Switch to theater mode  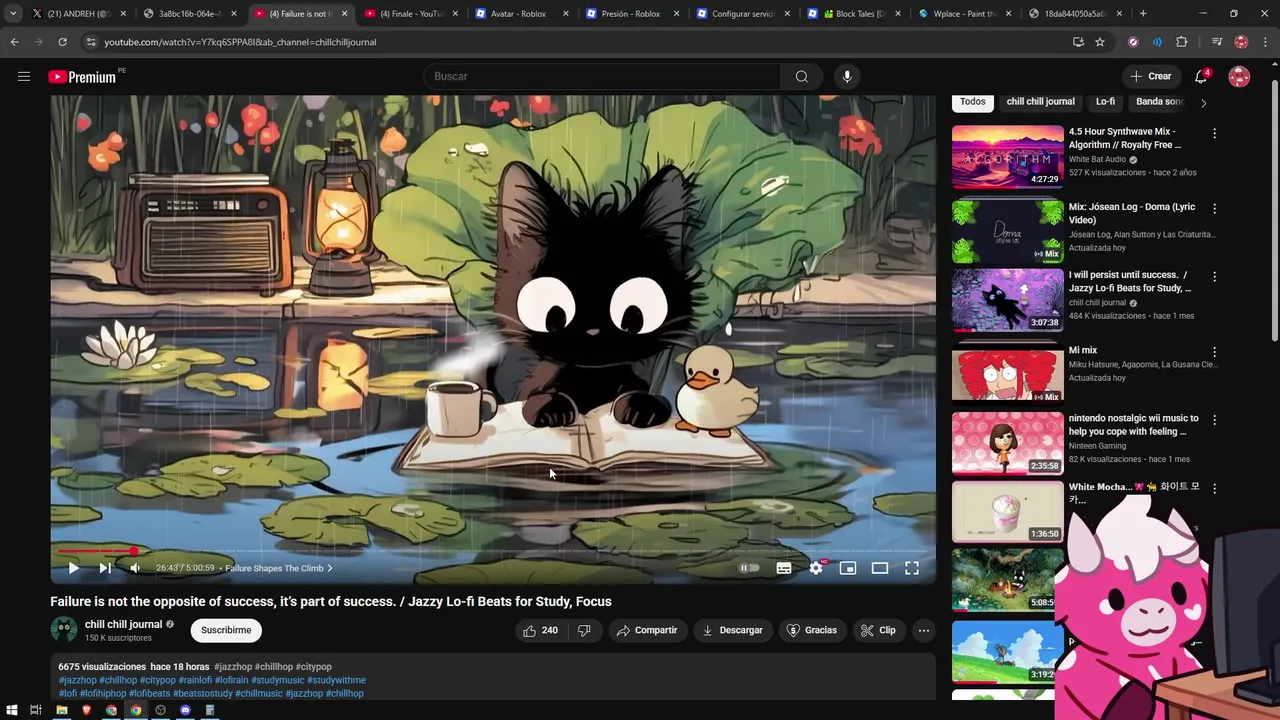tap(880, 568)
